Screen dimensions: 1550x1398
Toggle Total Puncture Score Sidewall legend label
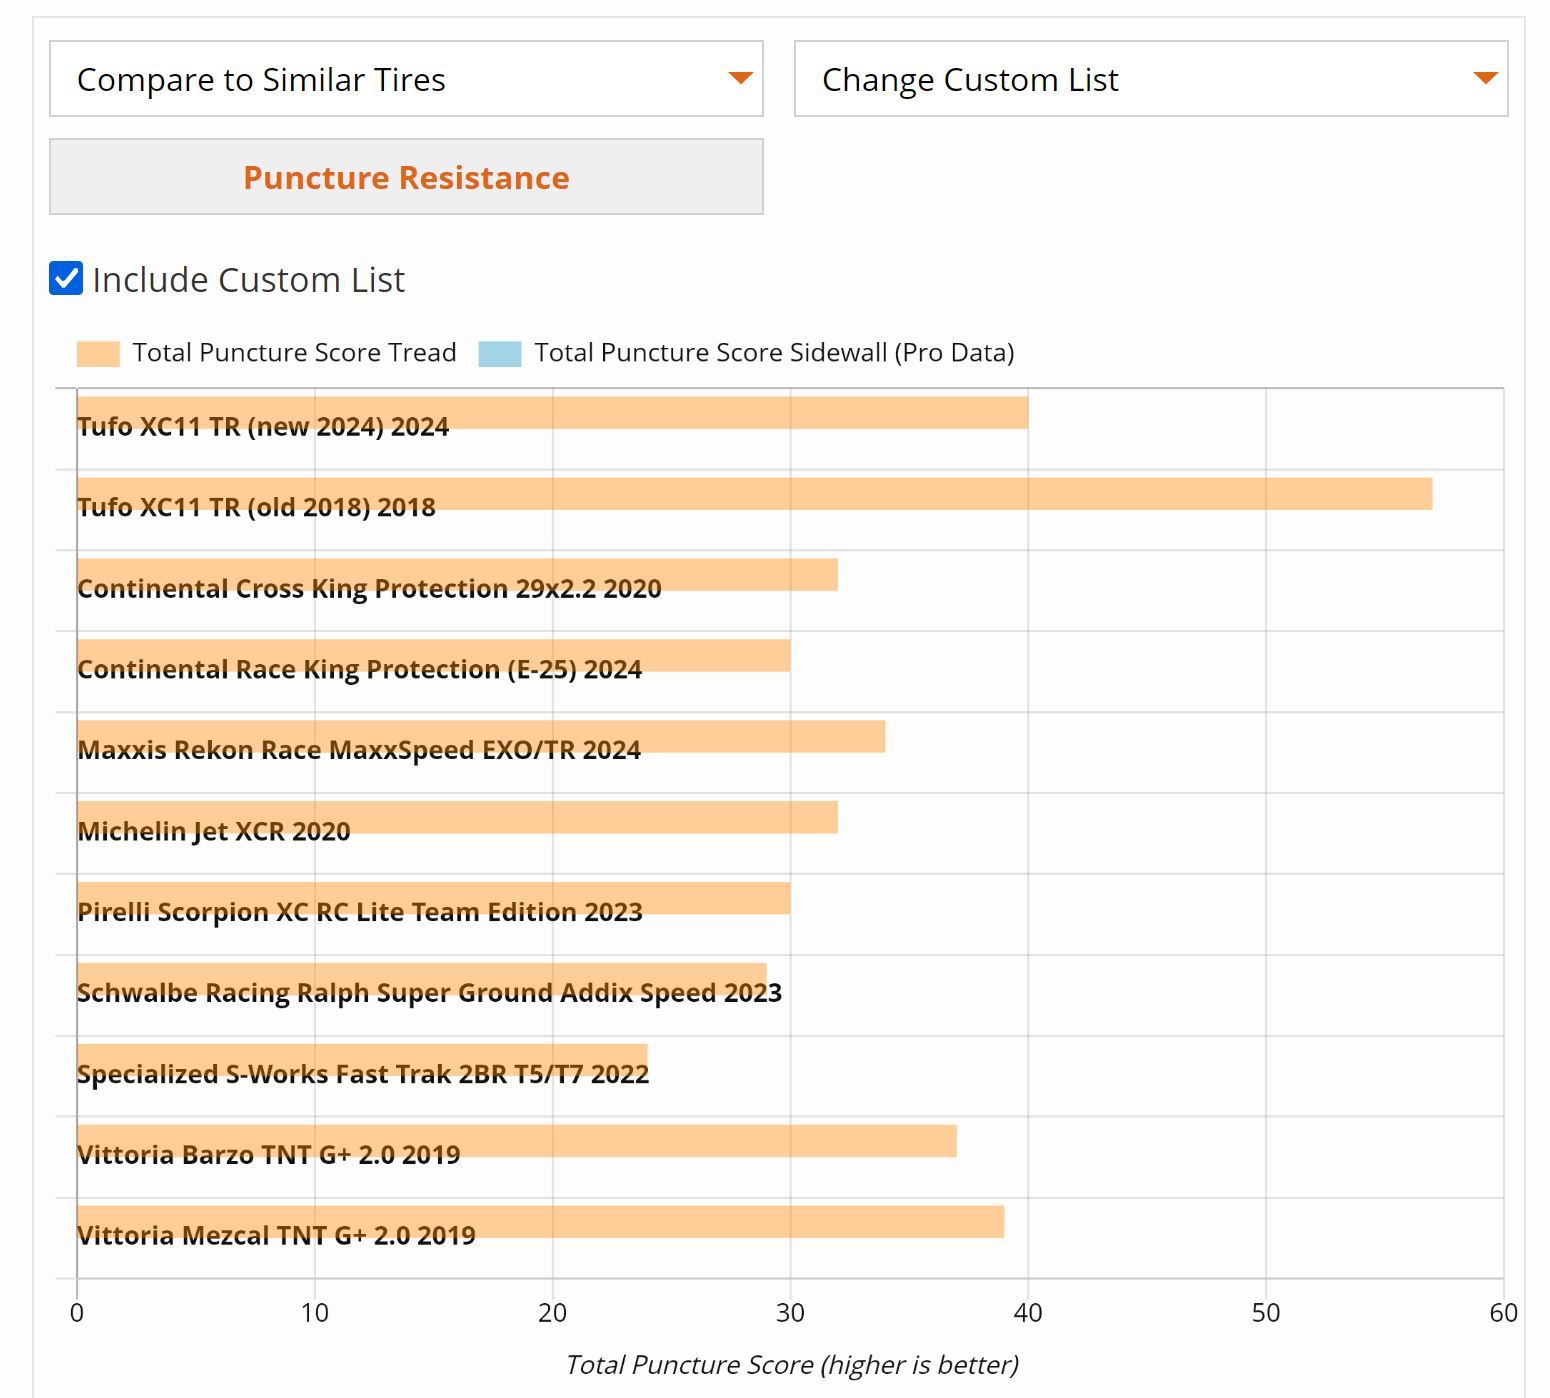coord(774,353)
